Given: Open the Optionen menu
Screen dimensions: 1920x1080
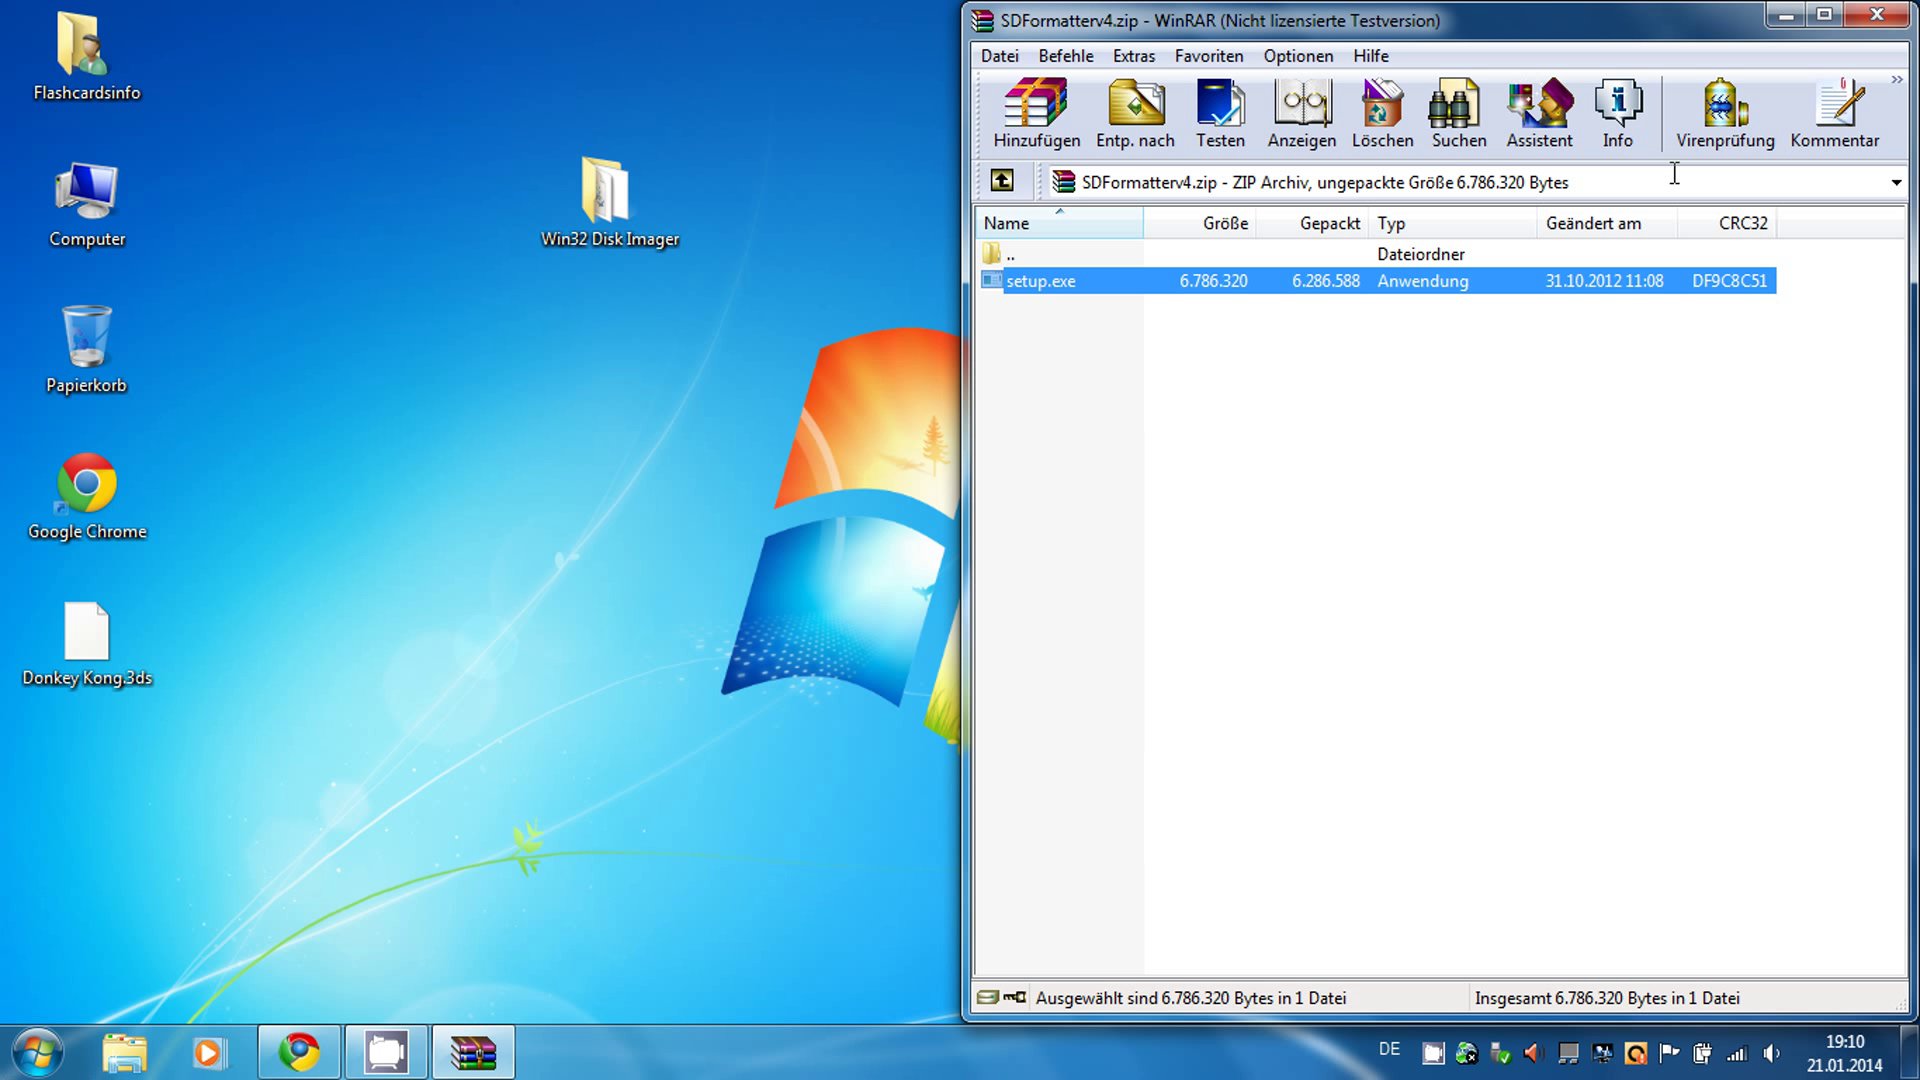Looking at the screenshot, I should 1297,56.
